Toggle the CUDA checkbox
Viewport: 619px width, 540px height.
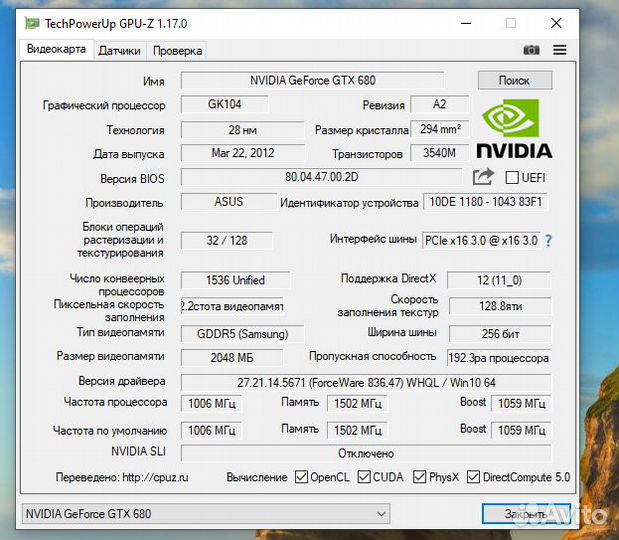click(x=364, y=477)
